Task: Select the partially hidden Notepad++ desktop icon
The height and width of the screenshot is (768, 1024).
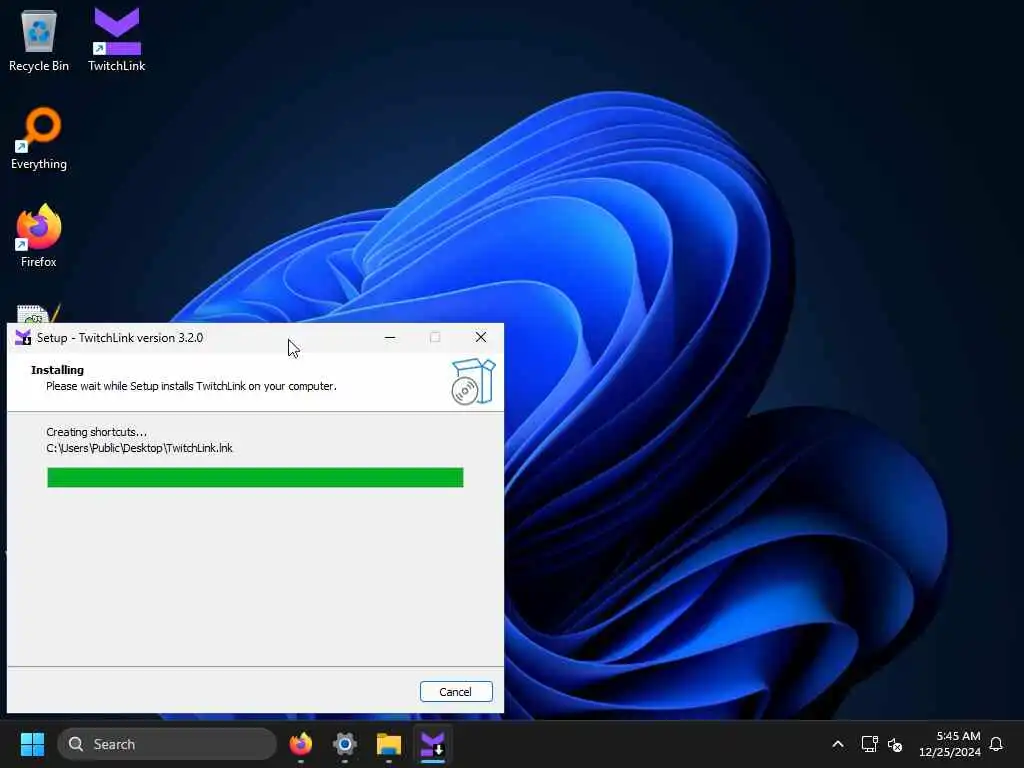Action: 39,314
